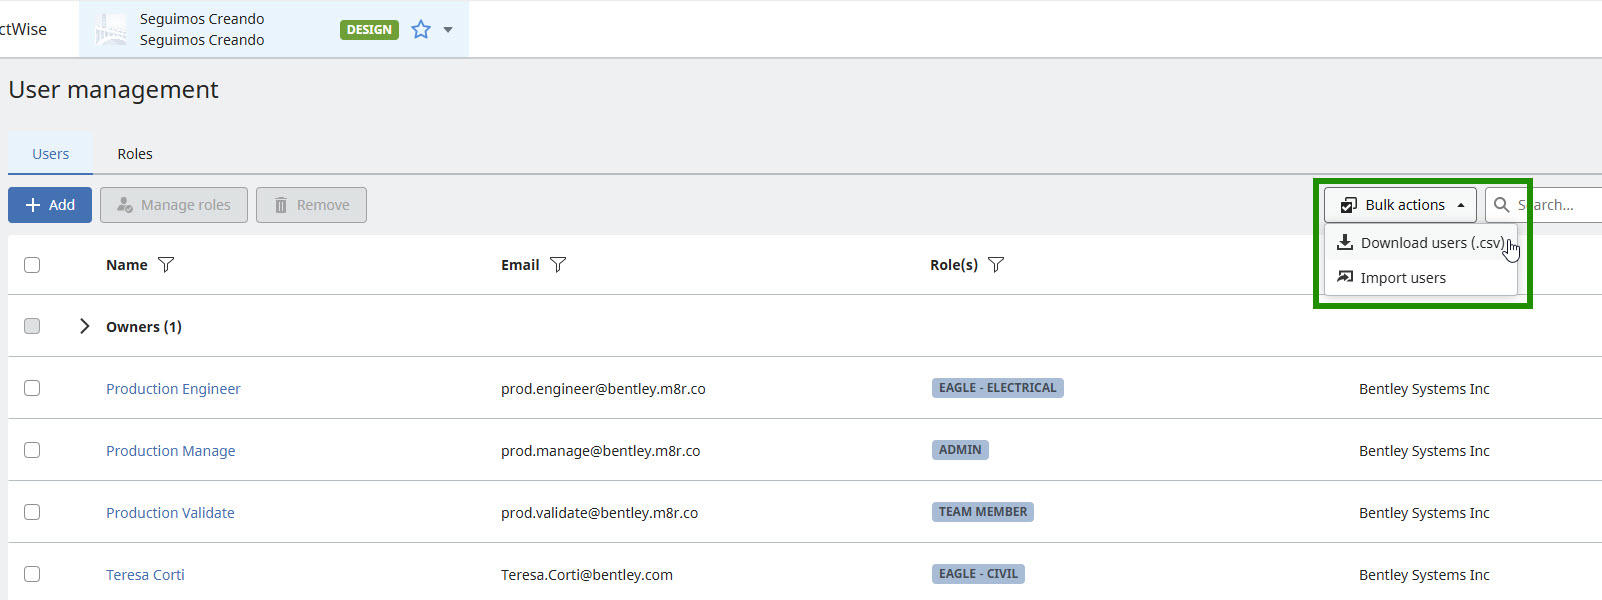
Task: Choose Download users (.csv) from the menu
Action: pyautogui.click(x=1430, y=243)
